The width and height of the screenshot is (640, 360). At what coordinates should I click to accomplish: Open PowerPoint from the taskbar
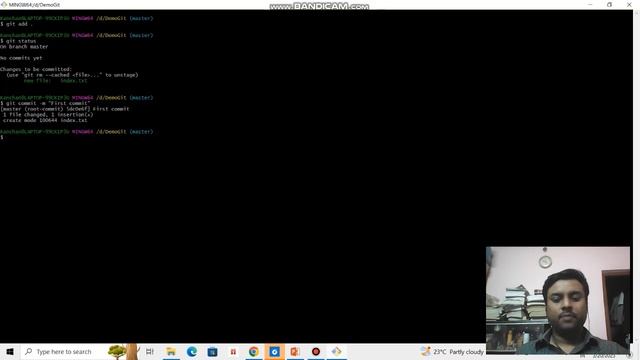point(295,351)
